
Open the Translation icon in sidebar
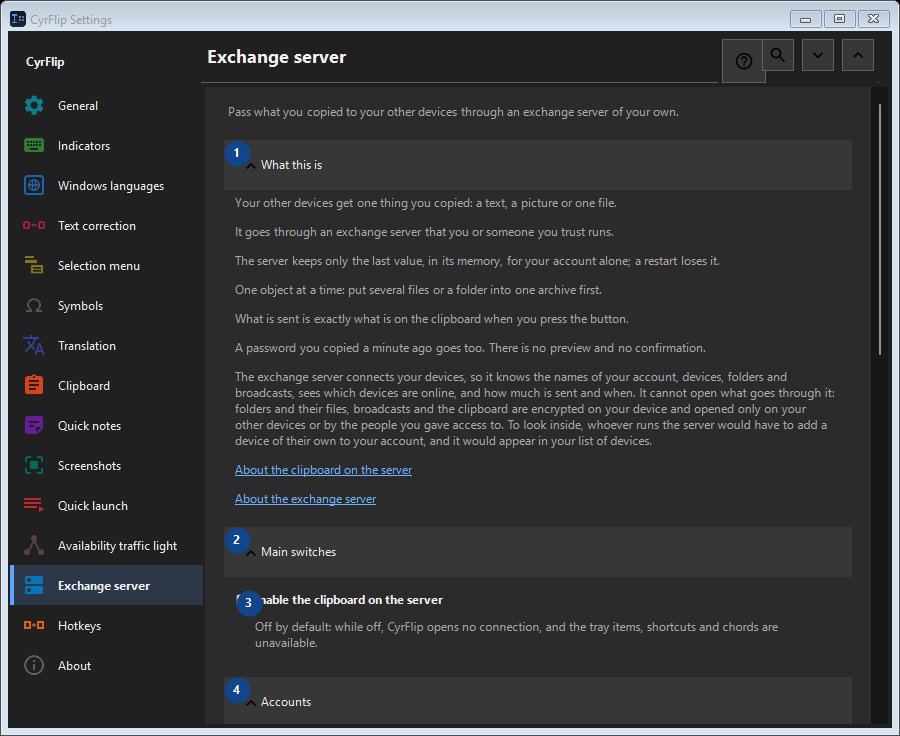34,346
